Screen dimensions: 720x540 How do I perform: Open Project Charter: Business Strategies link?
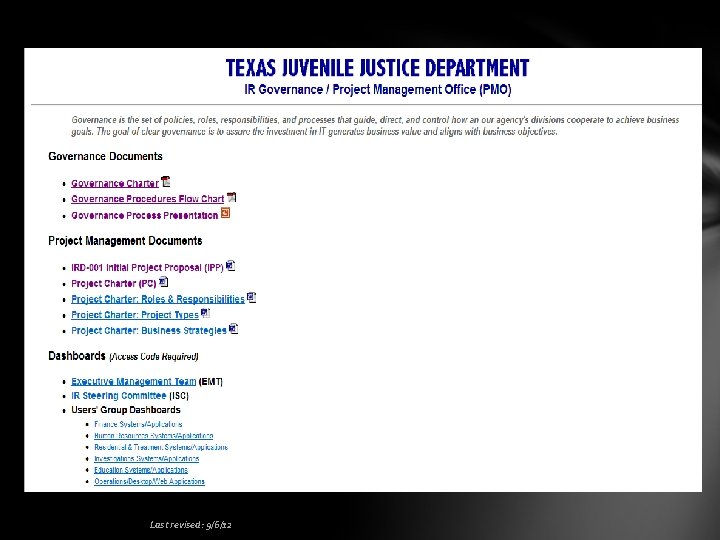tap(149, 331)
